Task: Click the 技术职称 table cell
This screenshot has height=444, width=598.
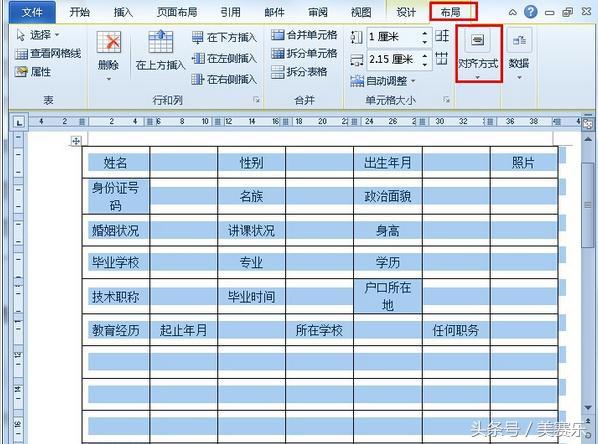Action: click(116, 296)
